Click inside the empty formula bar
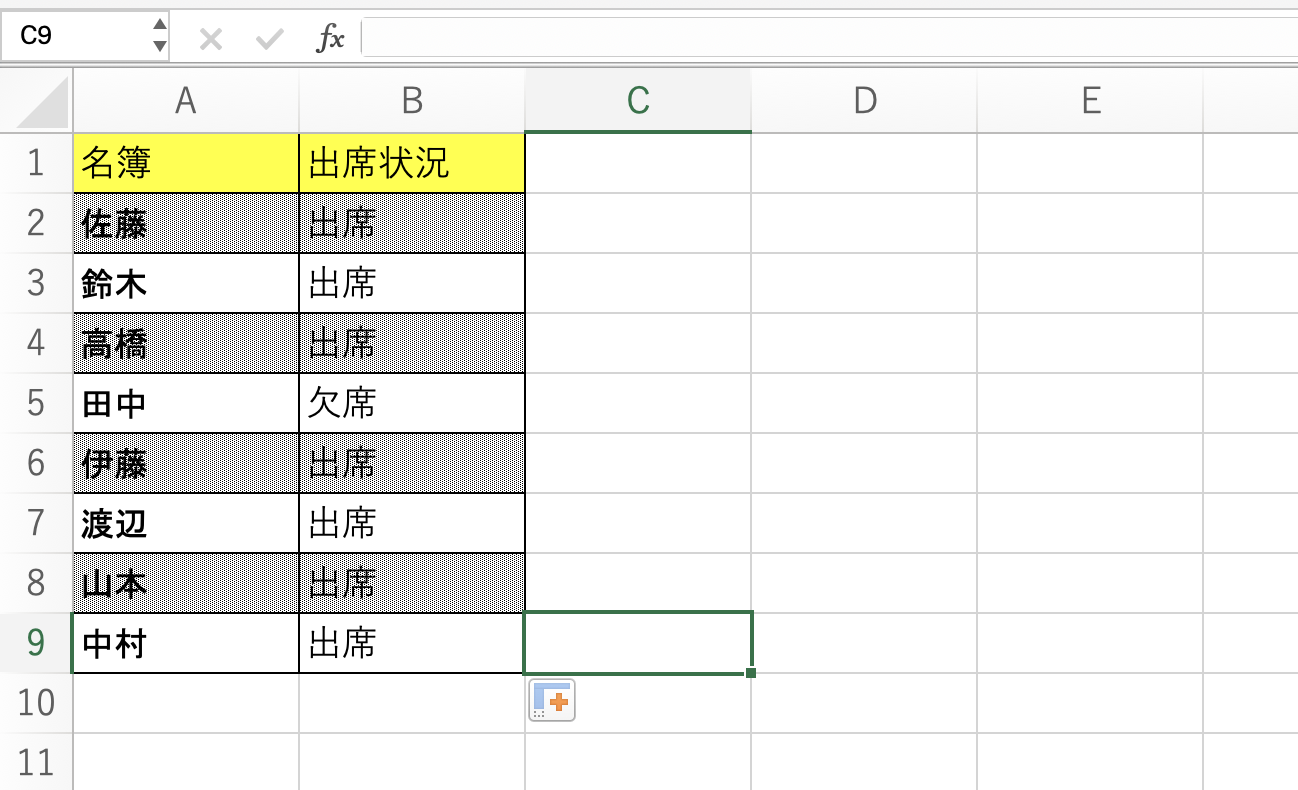The height and width of the screenshot is (790, 1298). point(700,37)
